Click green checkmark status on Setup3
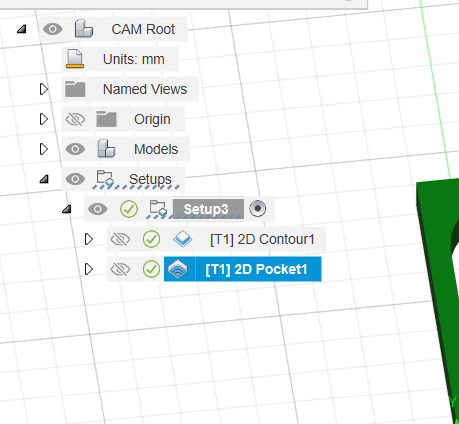 pyautogui.click(x=129, y=209)
